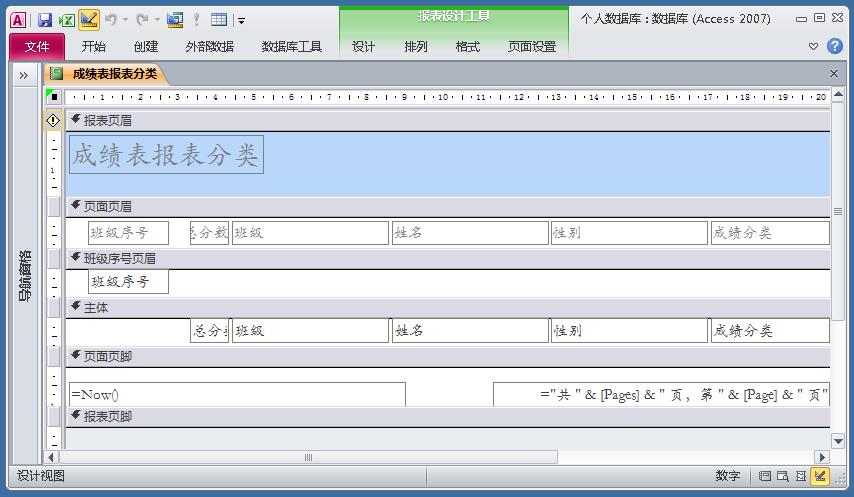Select the 班级序号 text box in group header
Viewport: 854px width, 497px height.
[129, 281]
